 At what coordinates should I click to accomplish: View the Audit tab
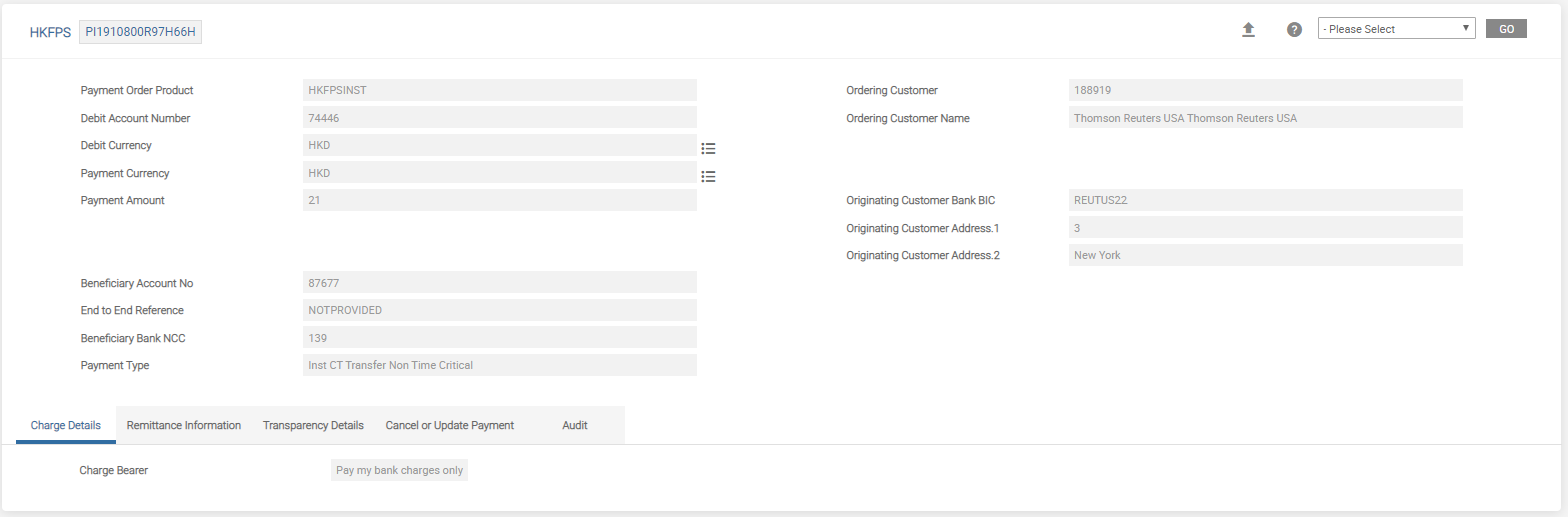coord(575,426)
